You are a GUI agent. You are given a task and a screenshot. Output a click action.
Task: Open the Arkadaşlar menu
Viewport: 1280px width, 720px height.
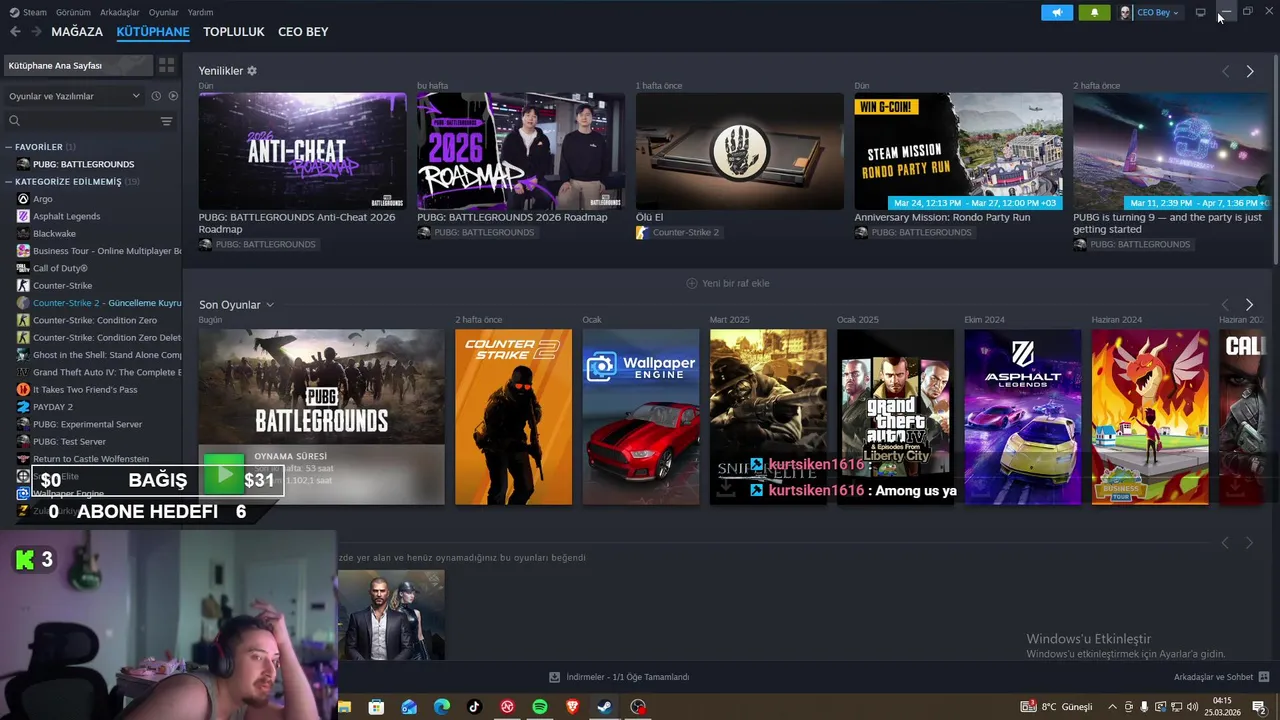click(x=120, y=13)
